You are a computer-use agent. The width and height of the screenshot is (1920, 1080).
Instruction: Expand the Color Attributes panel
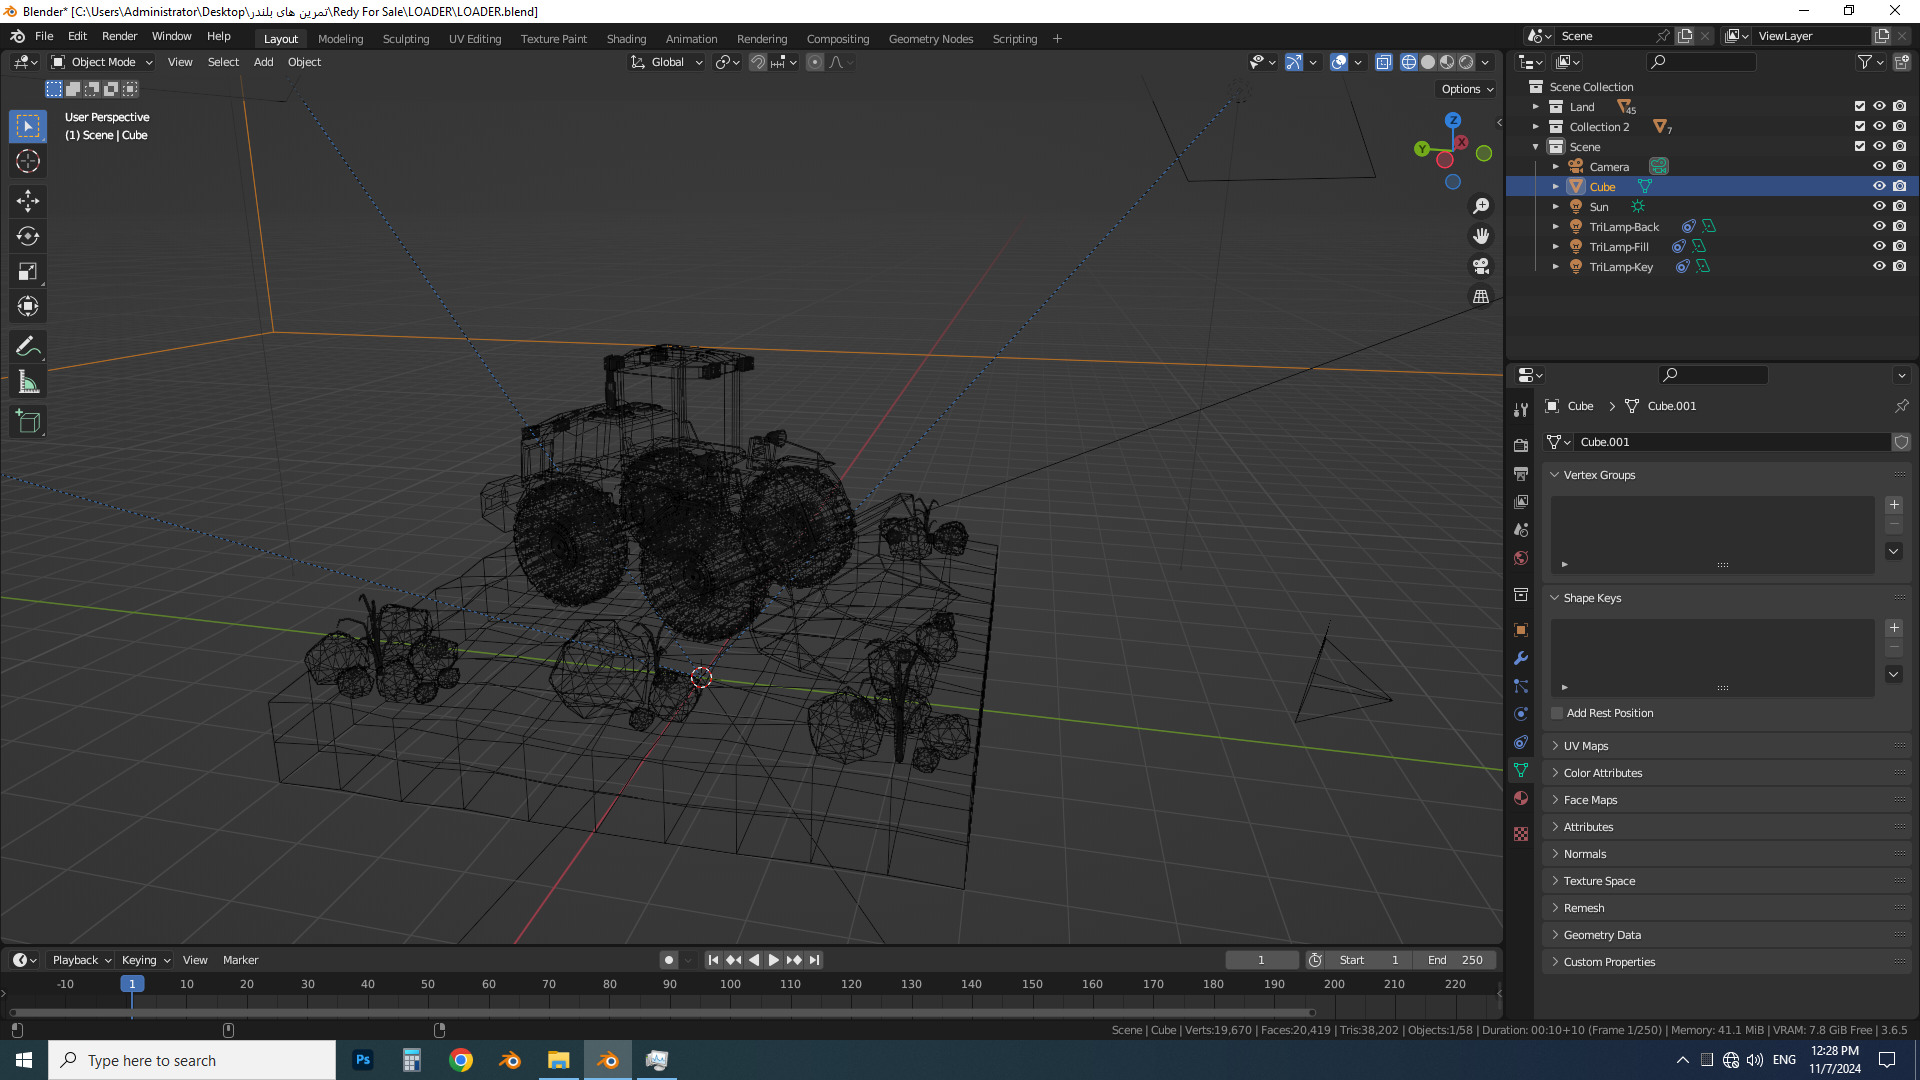[x=1726, y=773]
